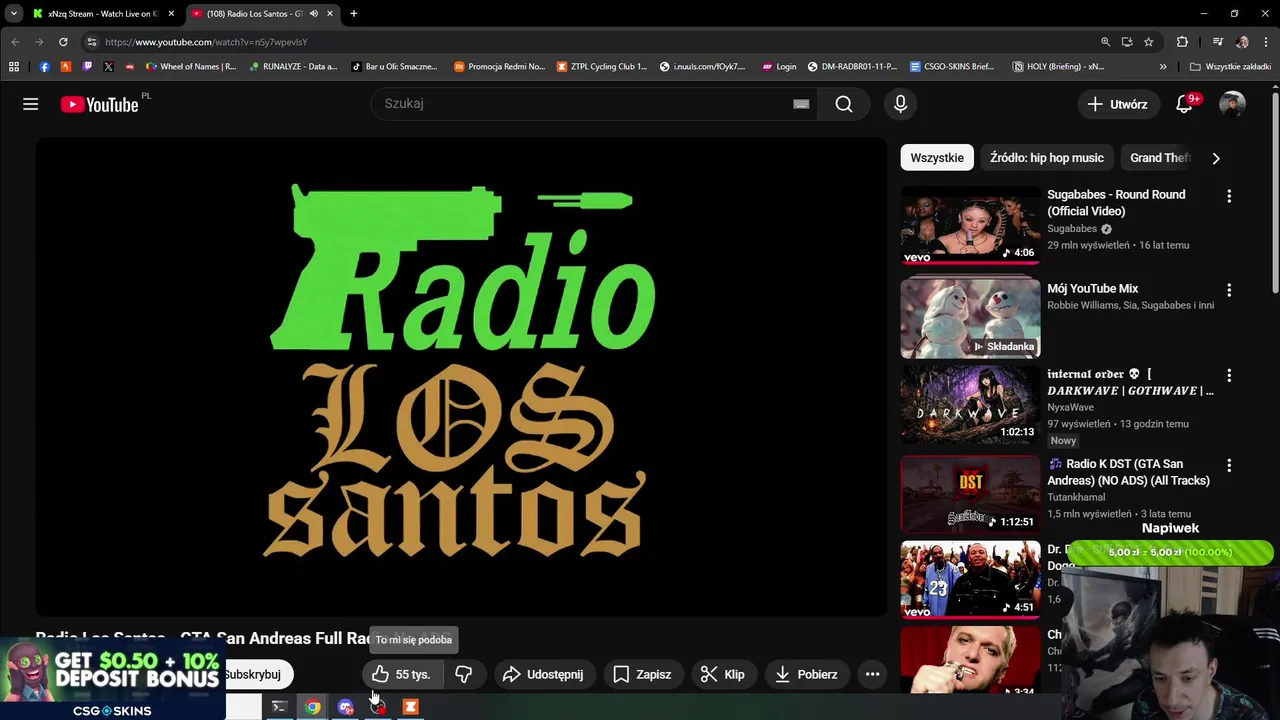Open the YouTube hamburger guide menu
This screenshot has width=1280, height=720.
point(31,104)
